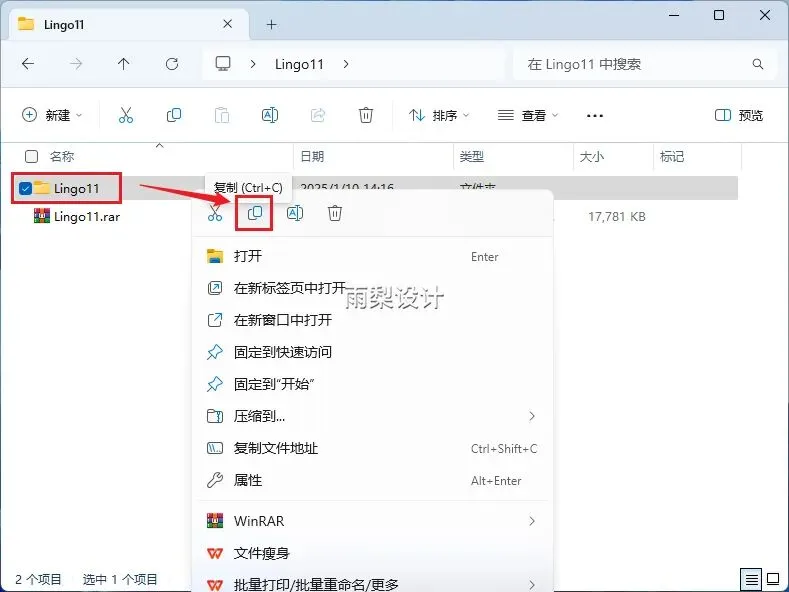The image size is (789, 592).
Task: Click the Cut icon in the toolbar
Action: (126, 115)
